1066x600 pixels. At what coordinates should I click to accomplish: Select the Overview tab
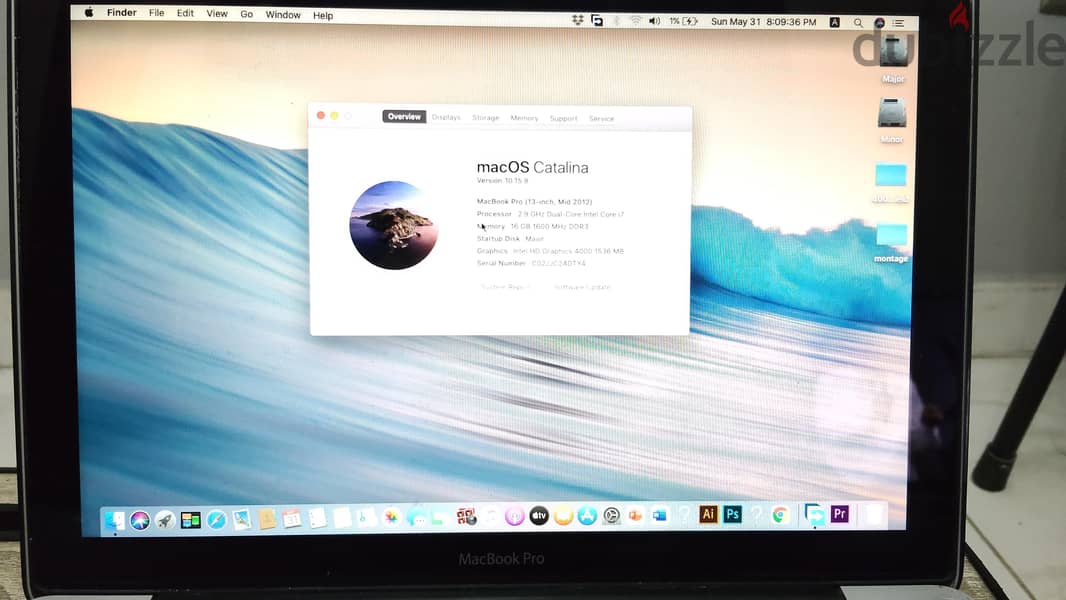point(405,116)
